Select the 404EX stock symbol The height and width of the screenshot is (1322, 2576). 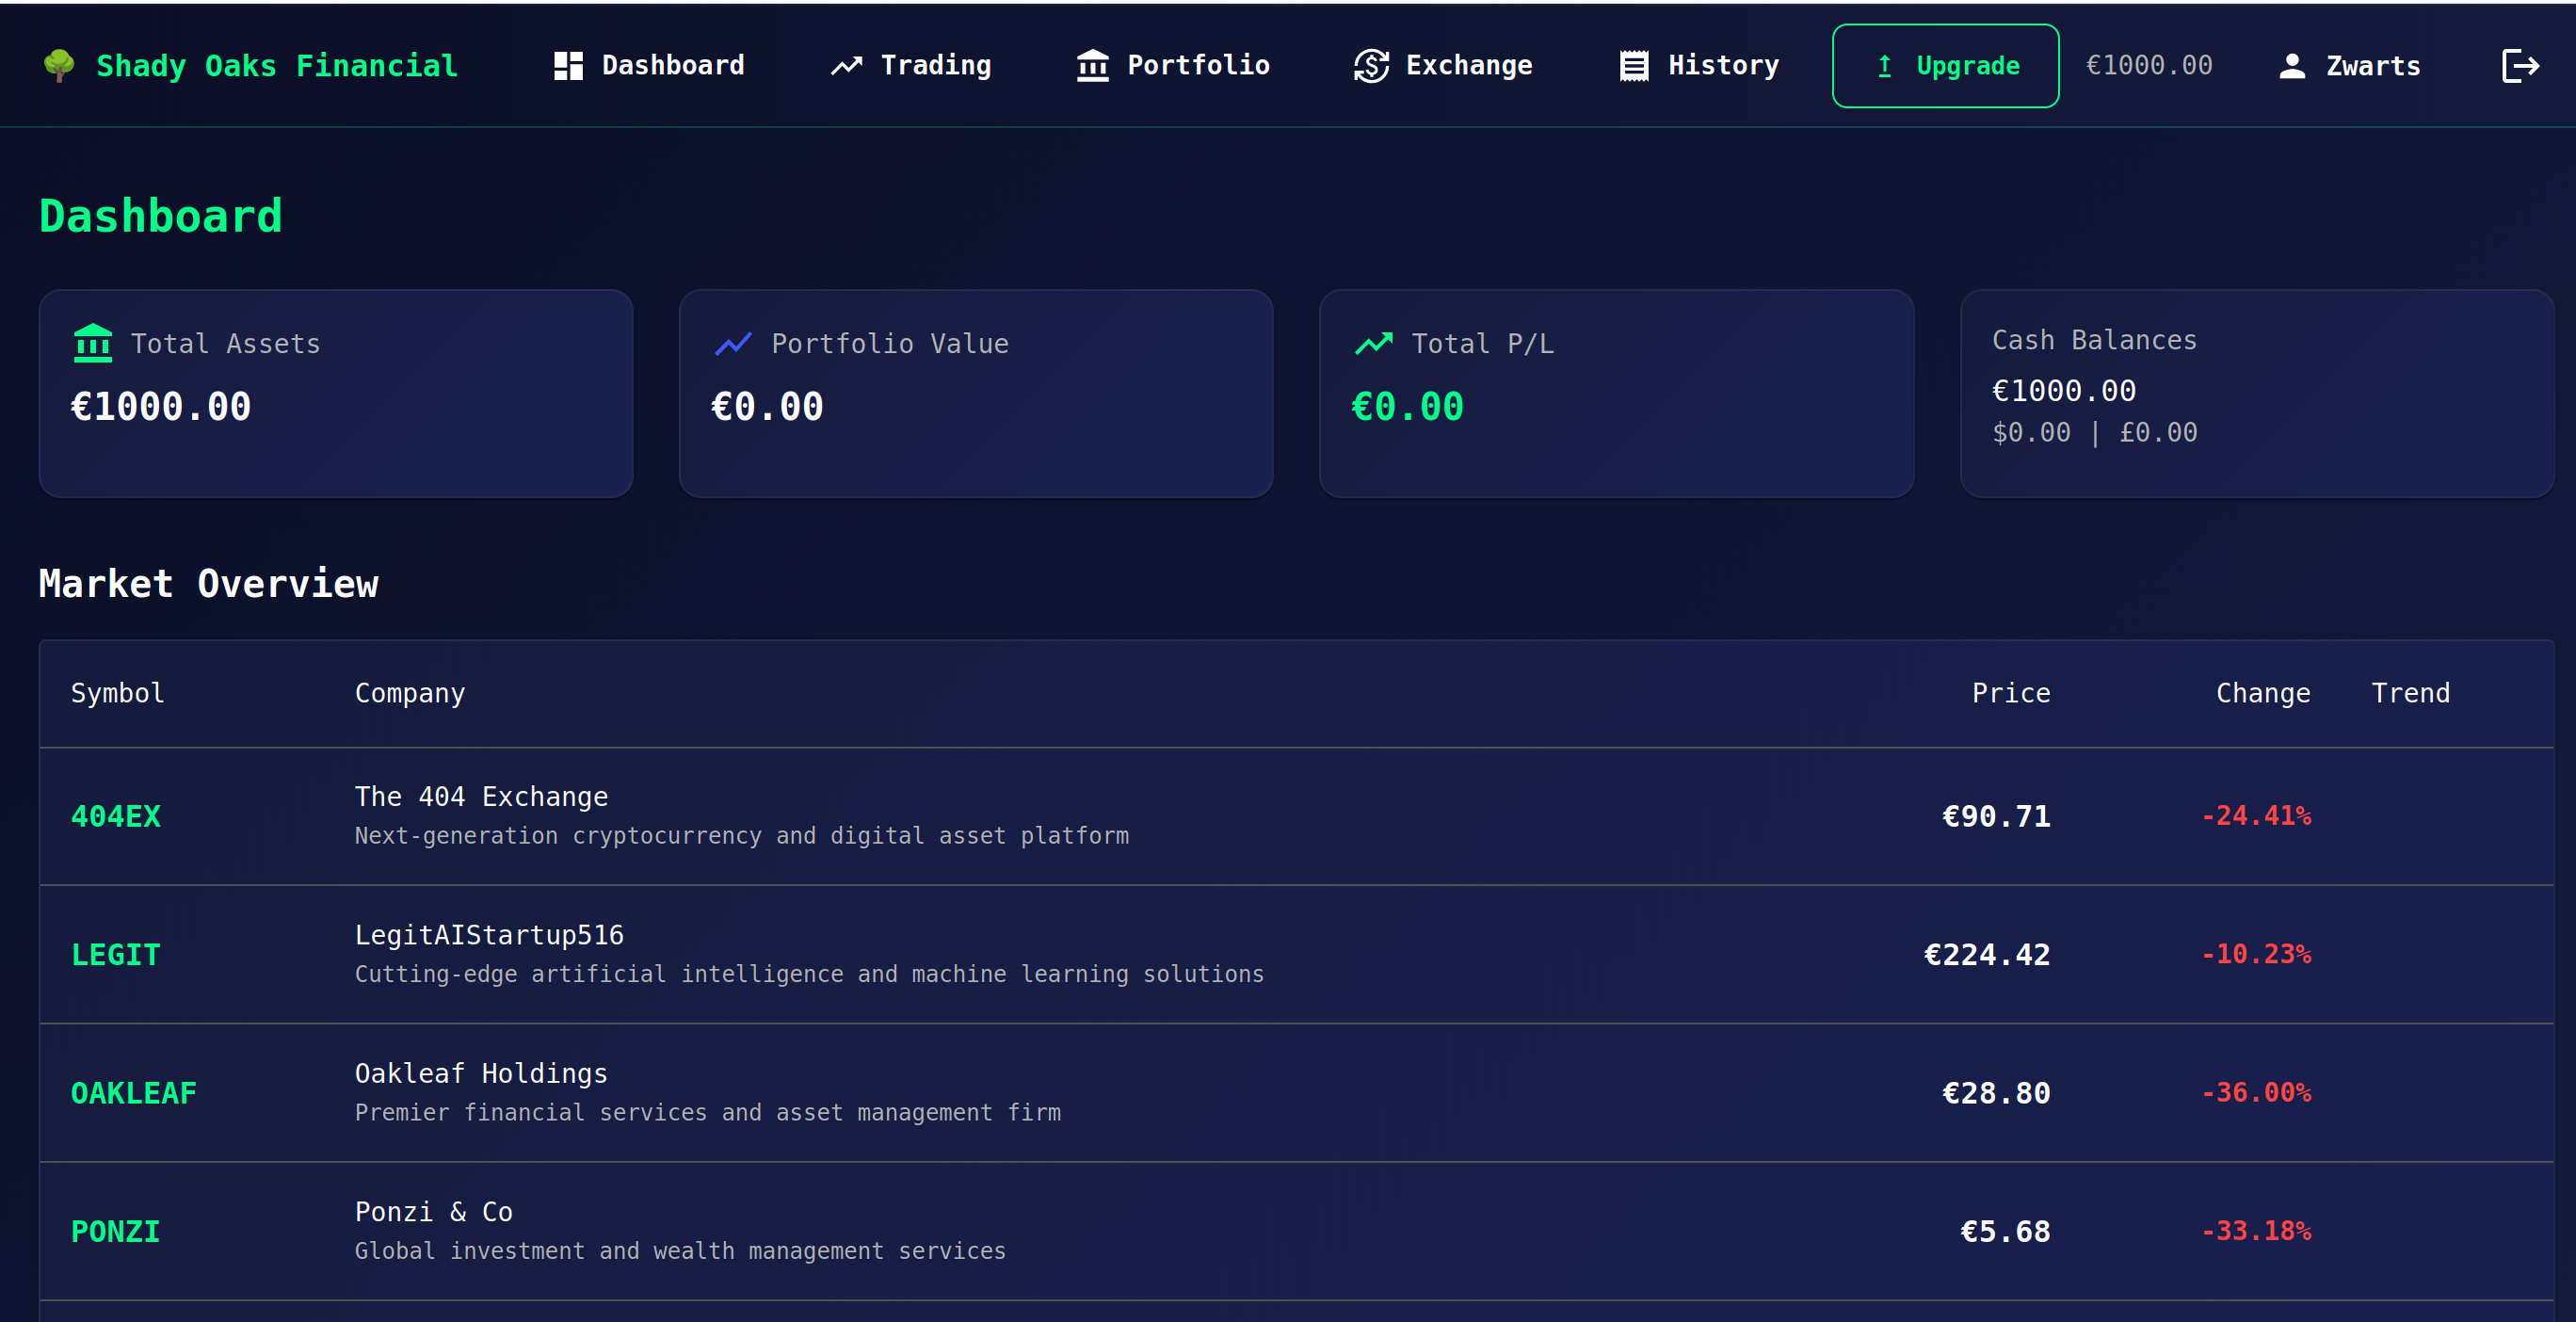(x=116, y=816)
